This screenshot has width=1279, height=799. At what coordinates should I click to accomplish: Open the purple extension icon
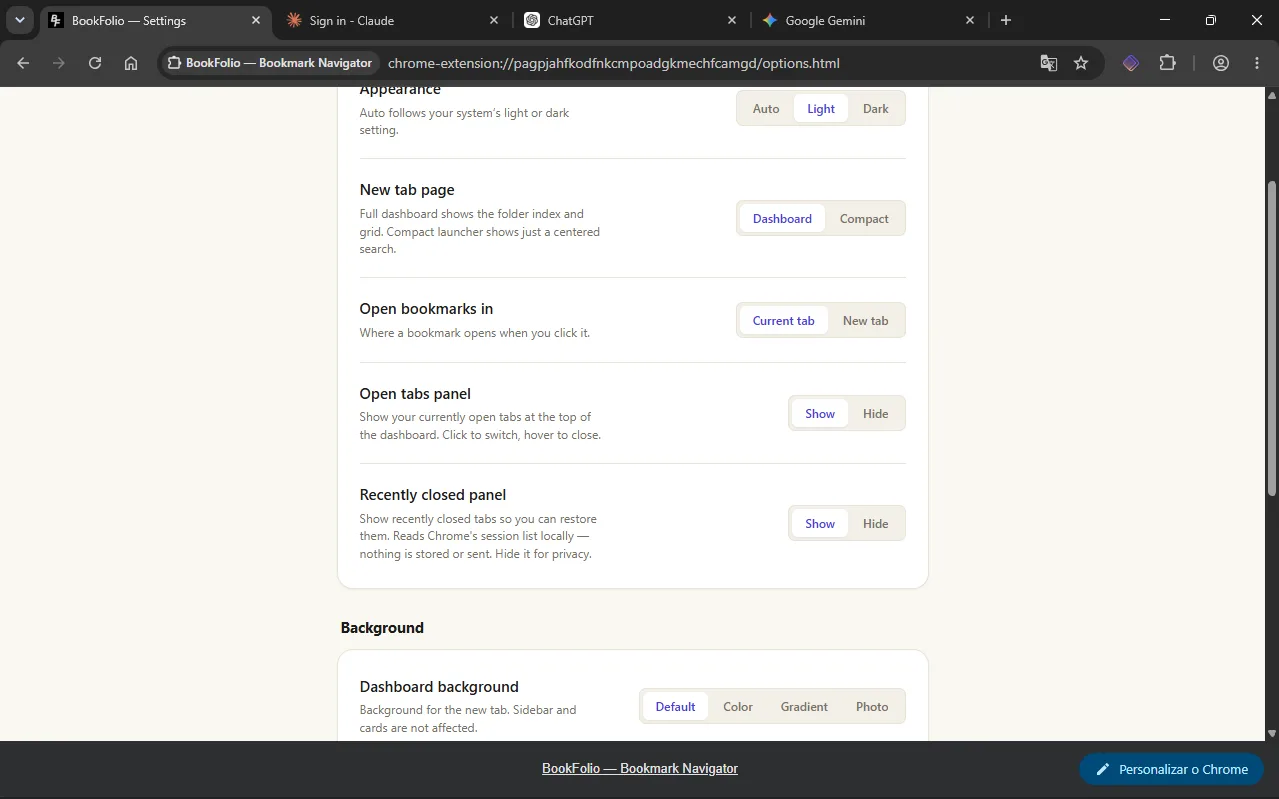[x=1131, y=63]
